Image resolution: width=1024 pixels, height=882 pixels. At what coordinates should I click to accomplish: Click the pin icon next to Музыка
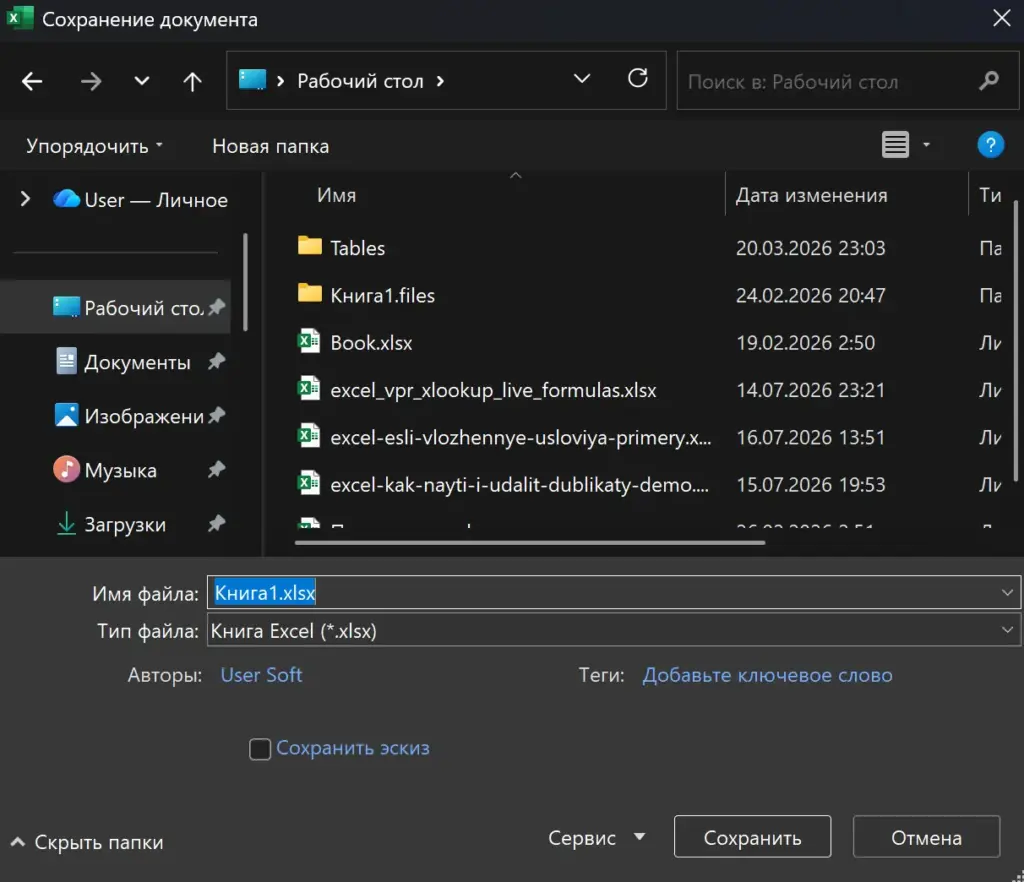(x=216, y=469)
